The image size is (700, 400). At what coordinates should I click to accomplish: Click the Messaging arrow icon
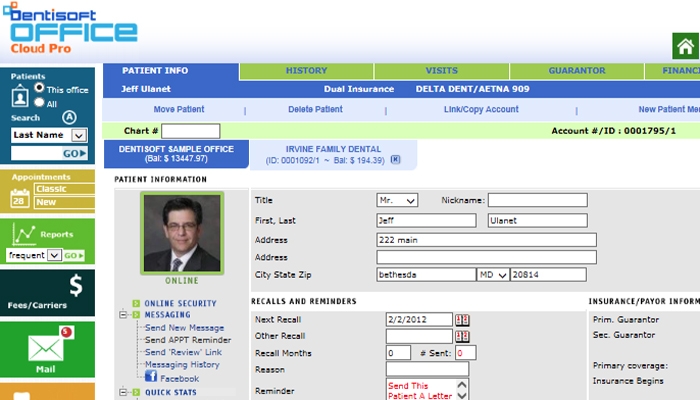[x=136, y=315]
